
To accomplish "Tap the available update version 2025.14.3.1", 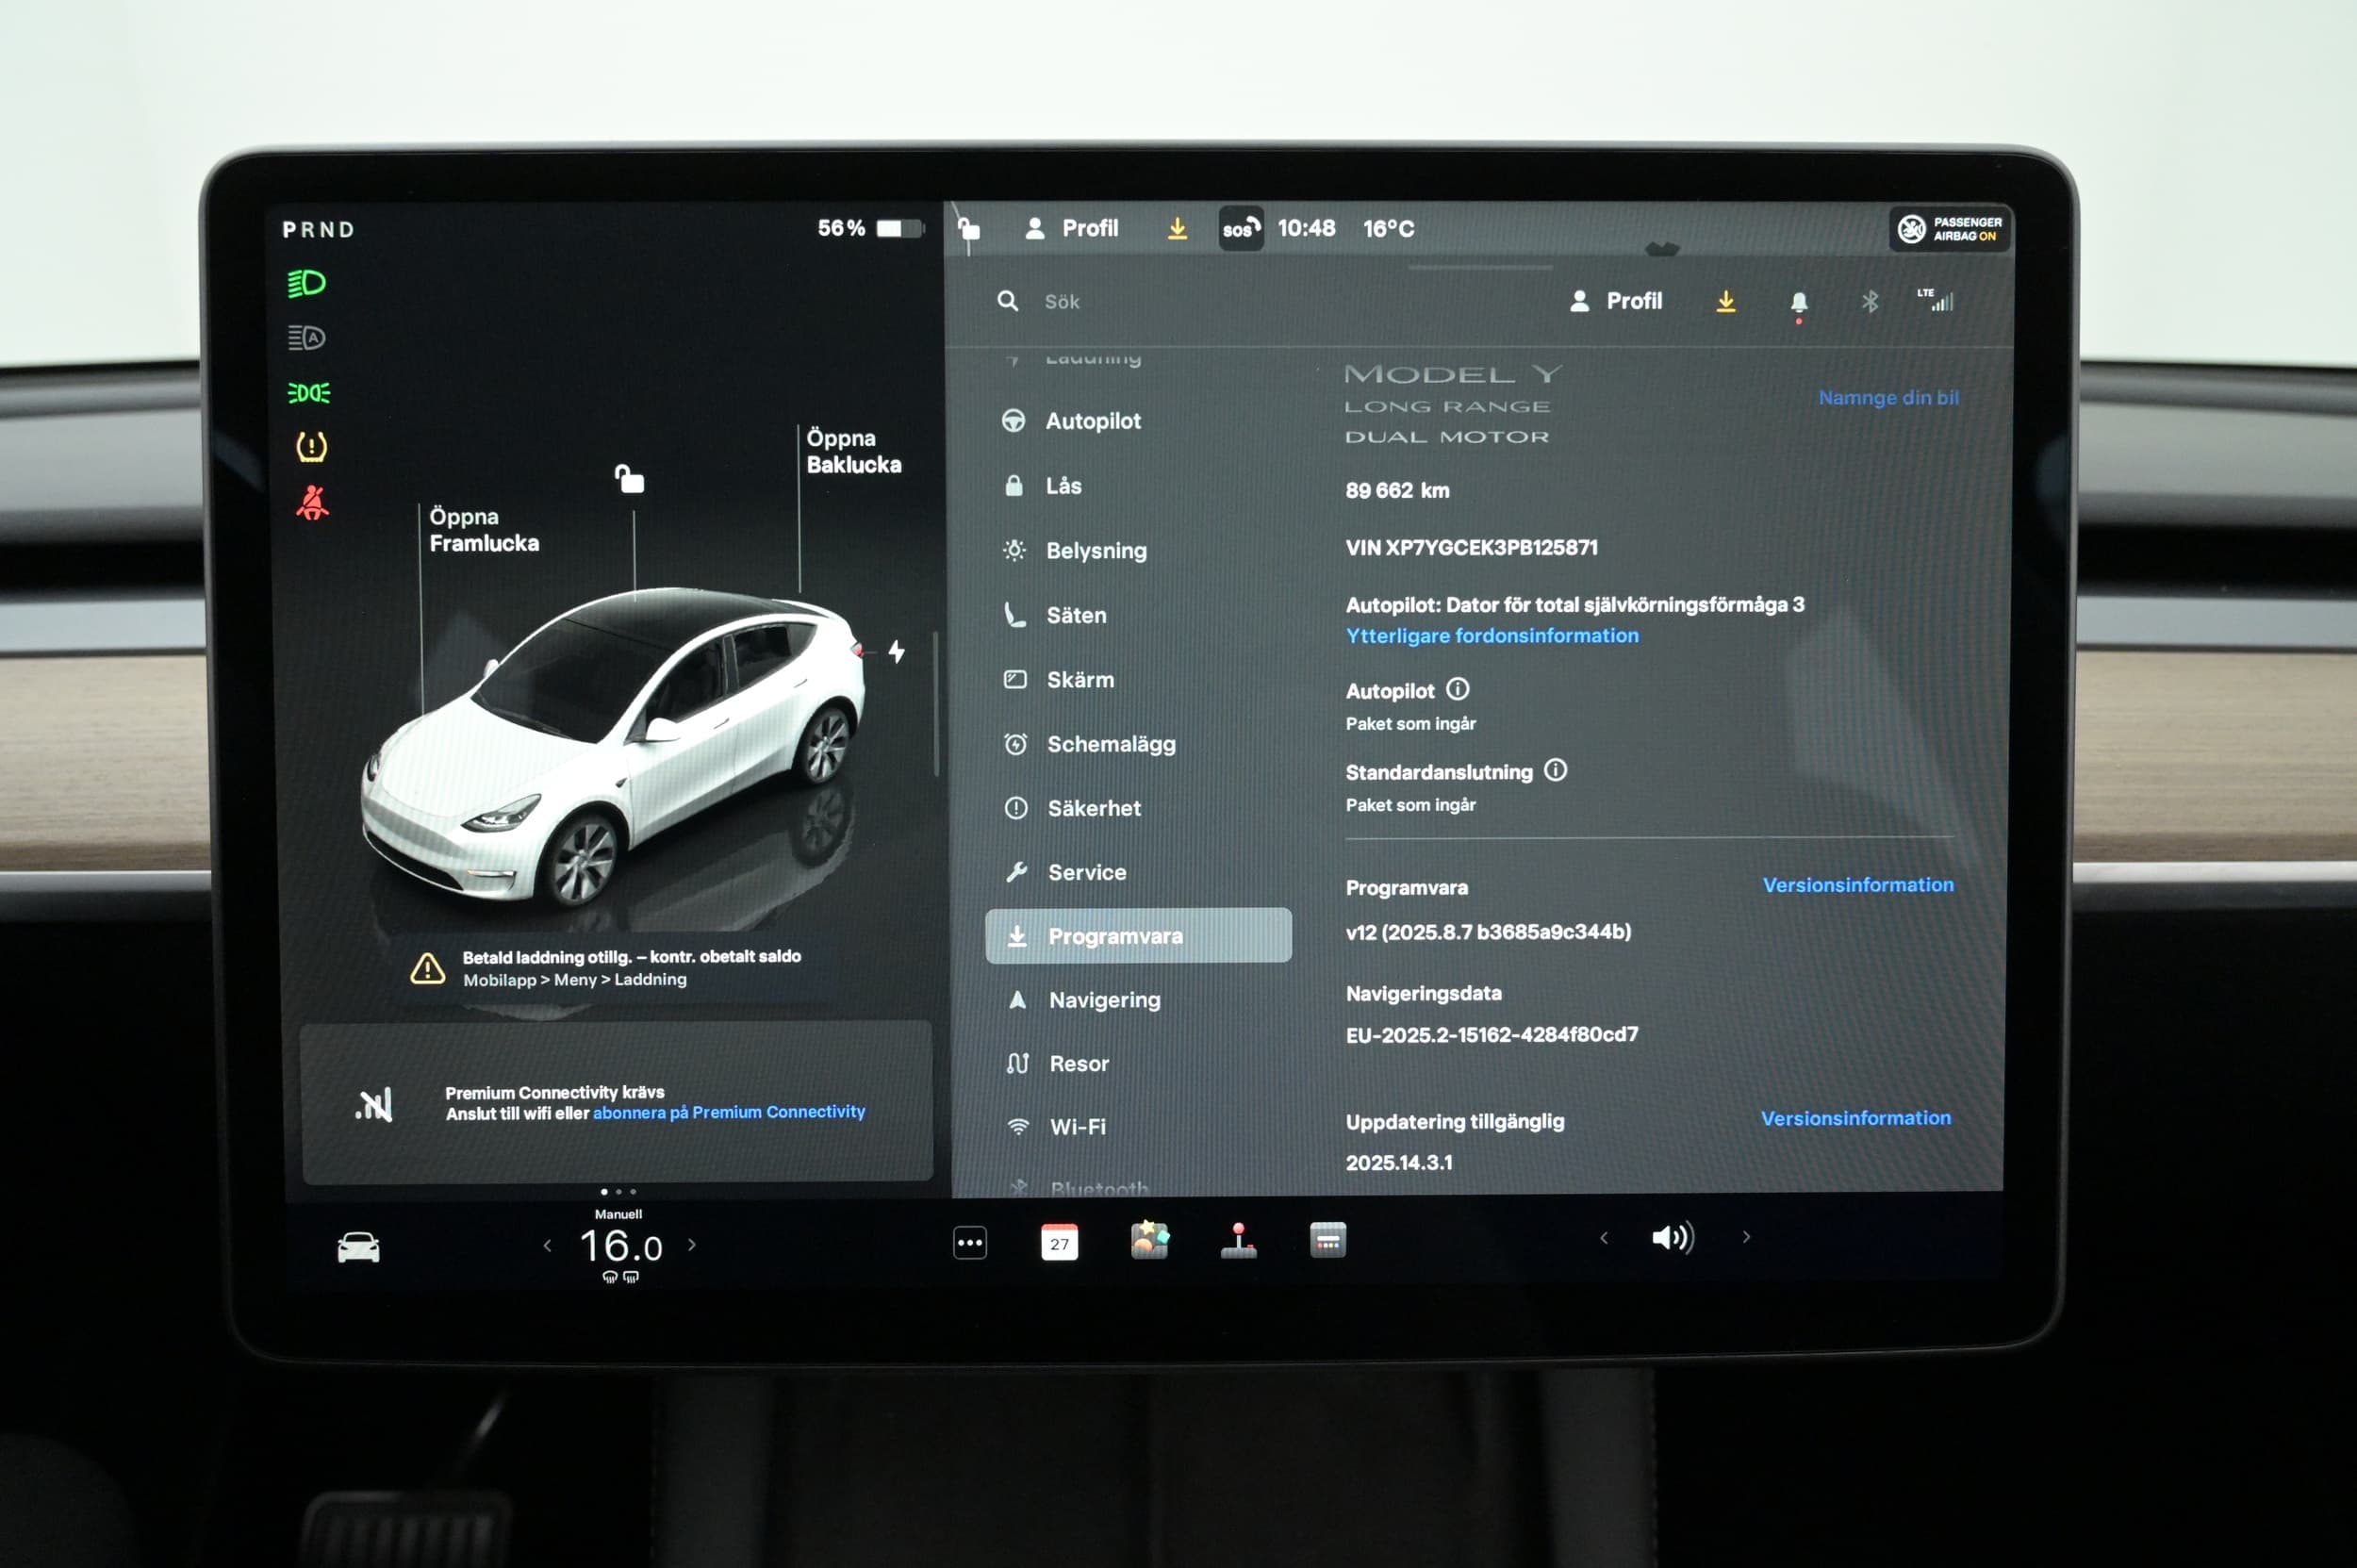I will click(x=1399, y=1163).
